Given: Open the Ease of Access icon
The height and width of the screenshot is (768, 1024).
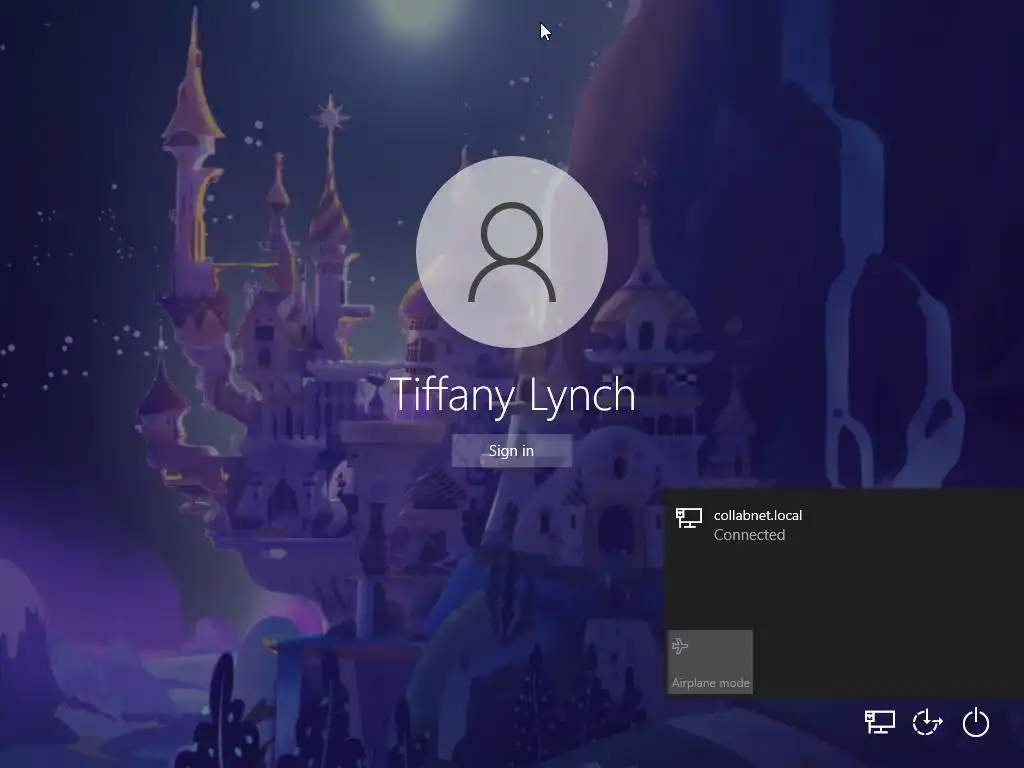Looking at the screenshot, I should [x=927, y=722].
